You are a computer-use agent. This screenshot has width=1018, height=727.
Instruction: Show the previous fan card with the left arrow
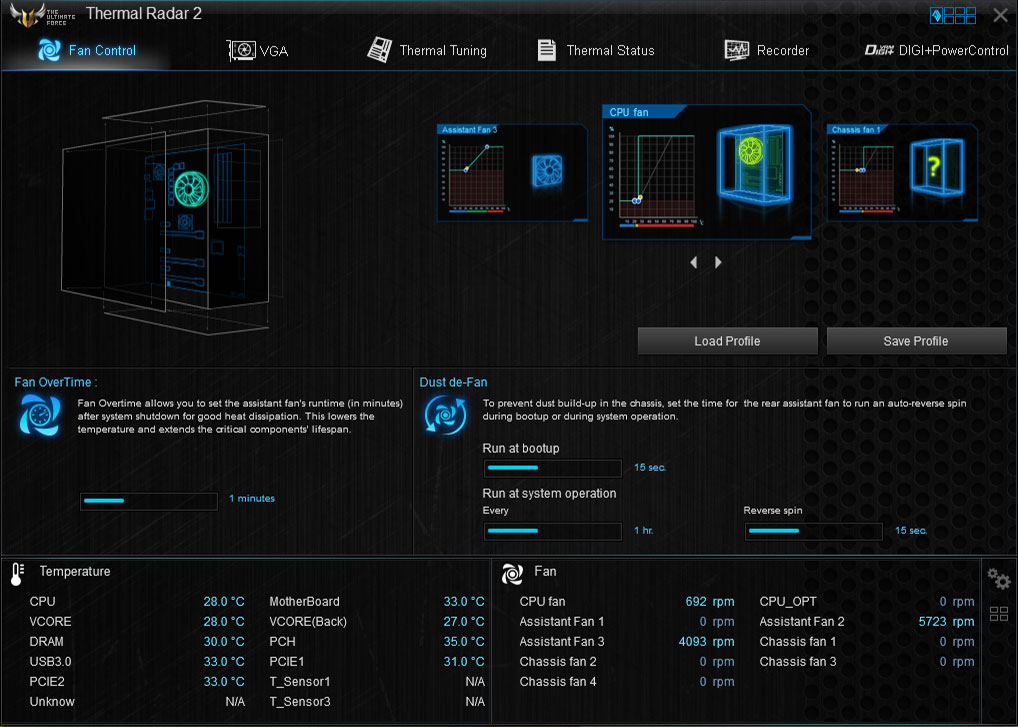coord(694,262)
